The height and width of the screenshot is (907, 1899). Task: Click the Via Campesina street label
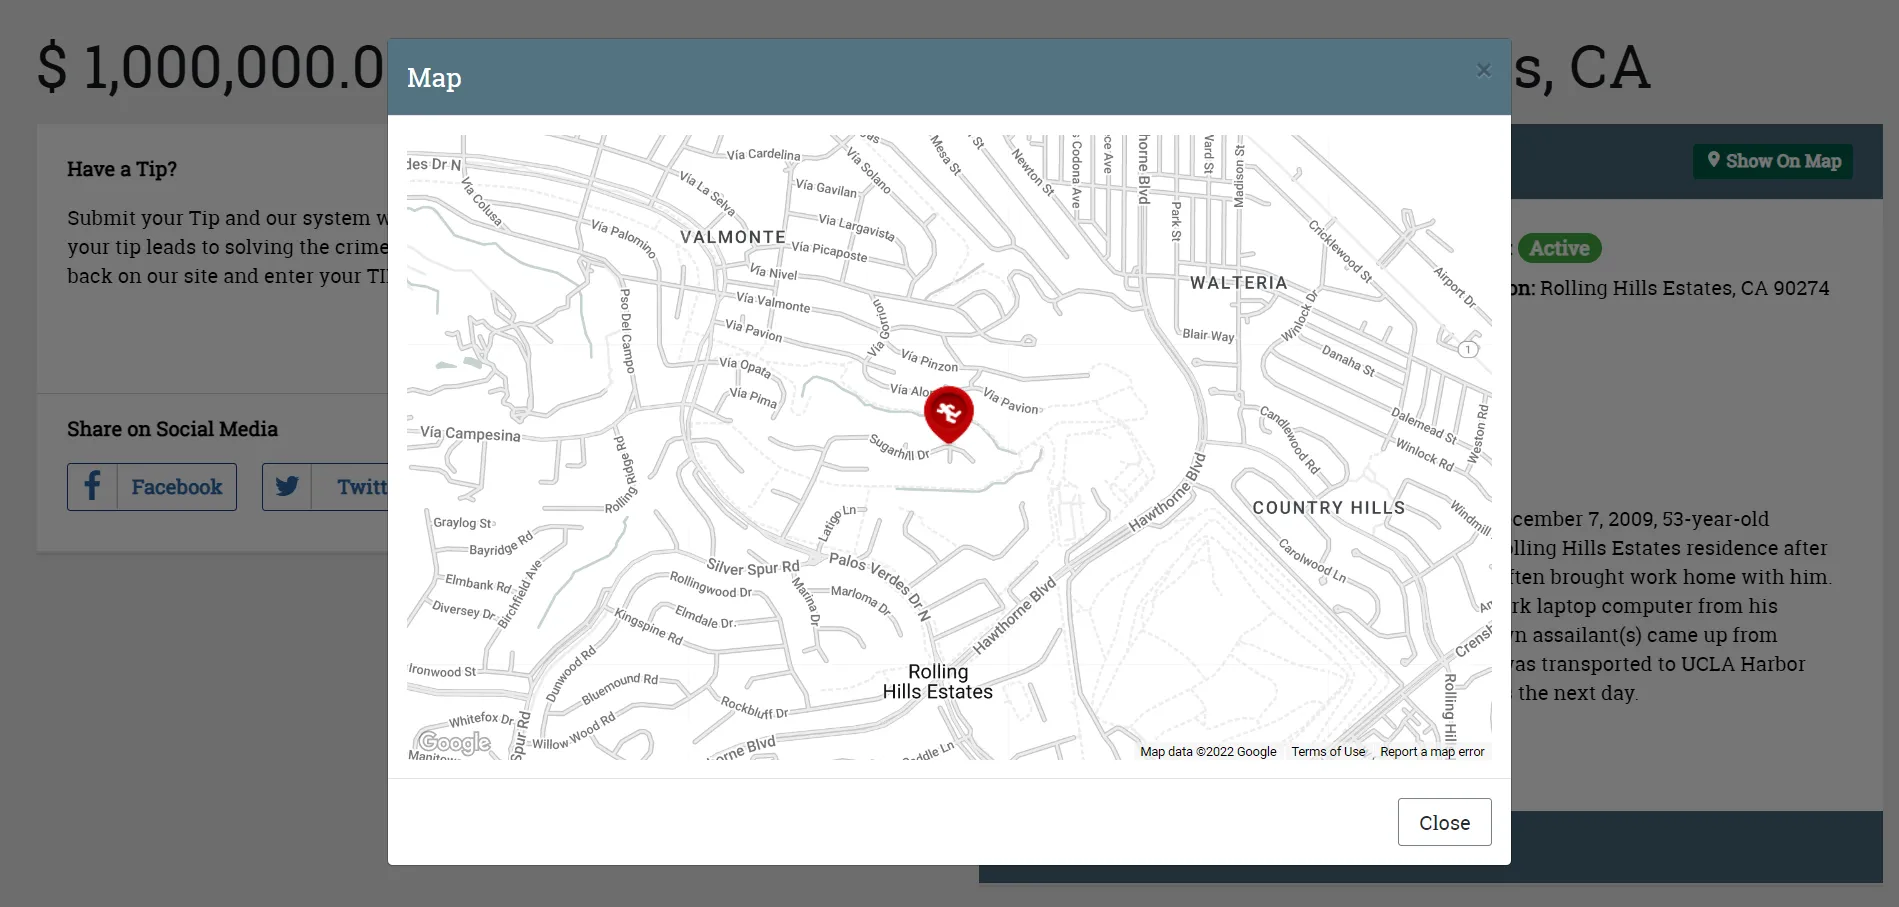pos(470,434)
